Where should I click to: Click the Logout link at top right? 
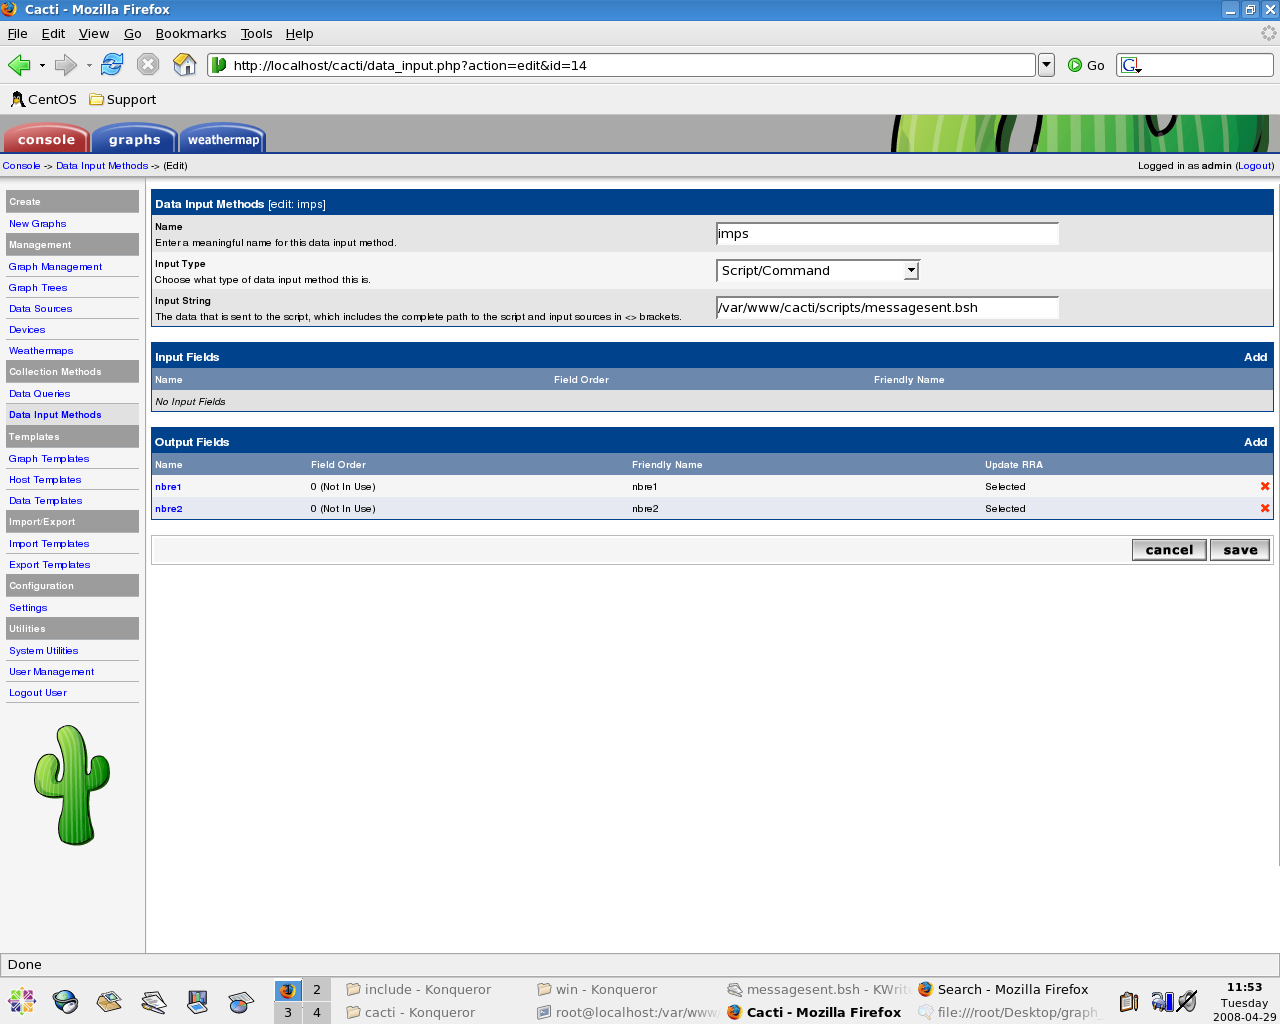1255,166
